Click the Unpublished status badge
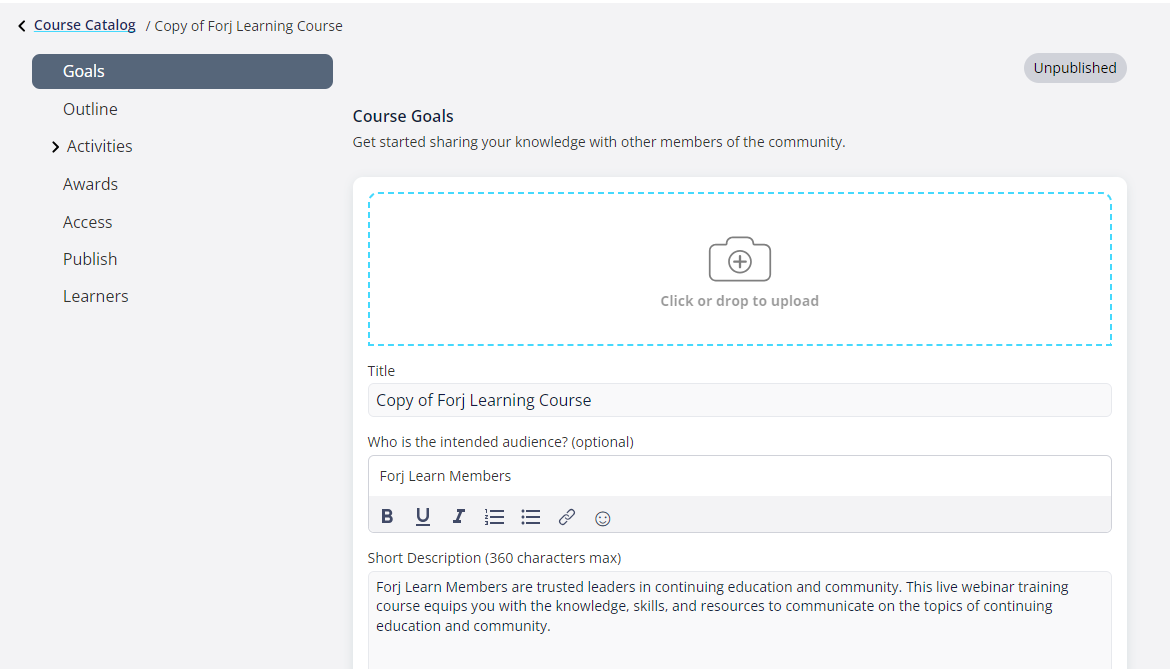The image size is (1170, 669). click(1074, 68)
